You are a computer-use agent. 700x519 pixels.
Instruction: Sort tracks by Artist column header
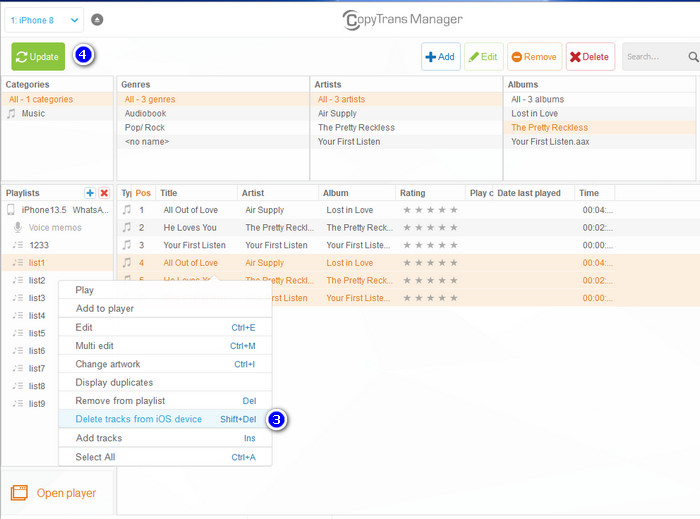pyautogui.click(x=278, y=193)
